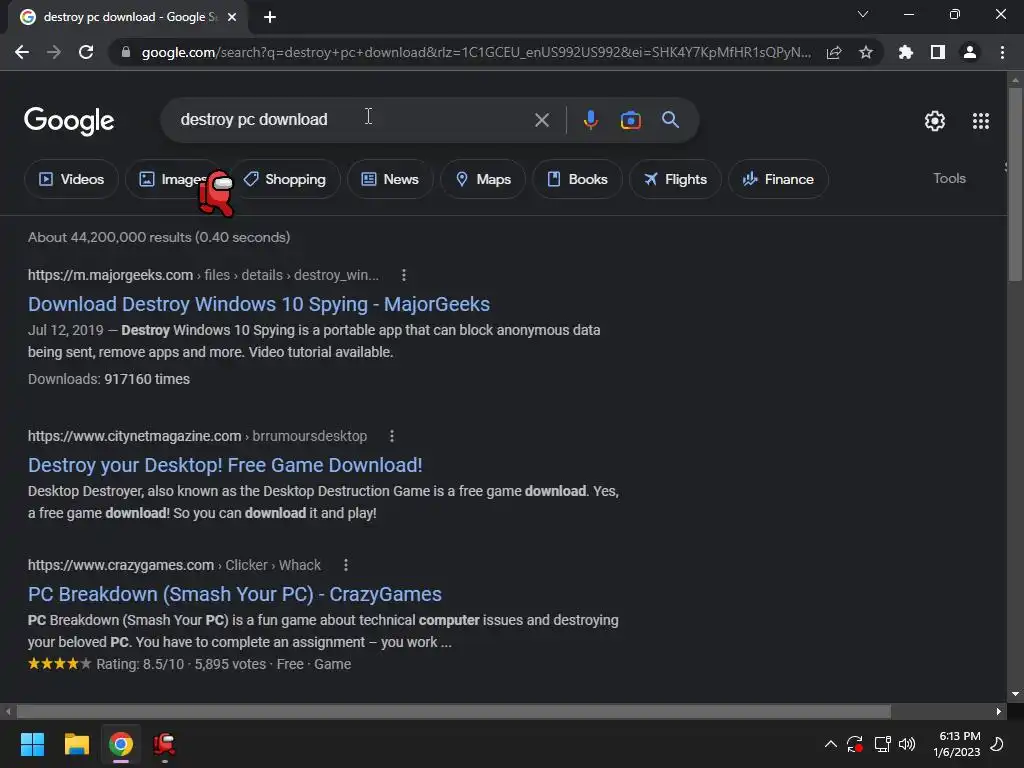Submit search with magnifying glass
The height and width of the screenshot is (768, 1024).
coord(670,120)
